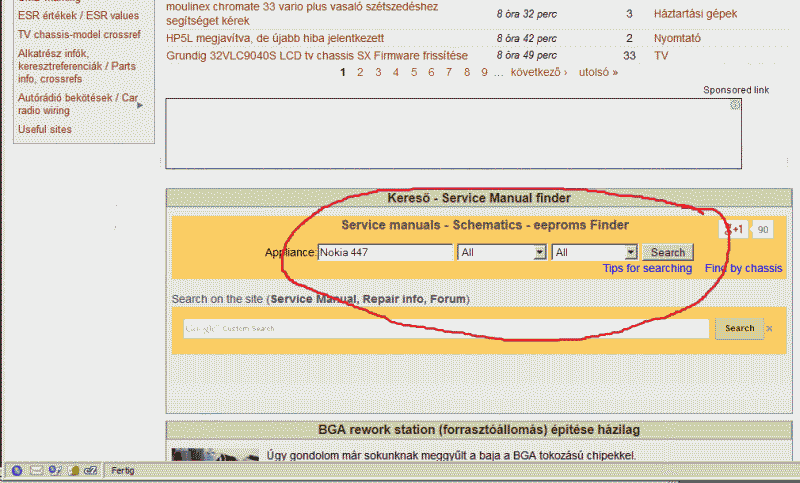Go to page 3 of topic list
Viewport: 800px width, 483px height.
tap(378, 72)
